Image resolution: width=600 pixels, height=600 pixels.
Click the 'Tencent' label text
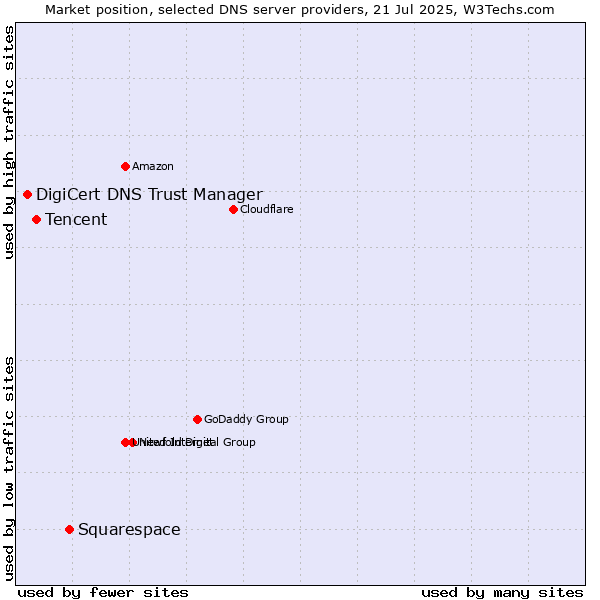[76, 220]
